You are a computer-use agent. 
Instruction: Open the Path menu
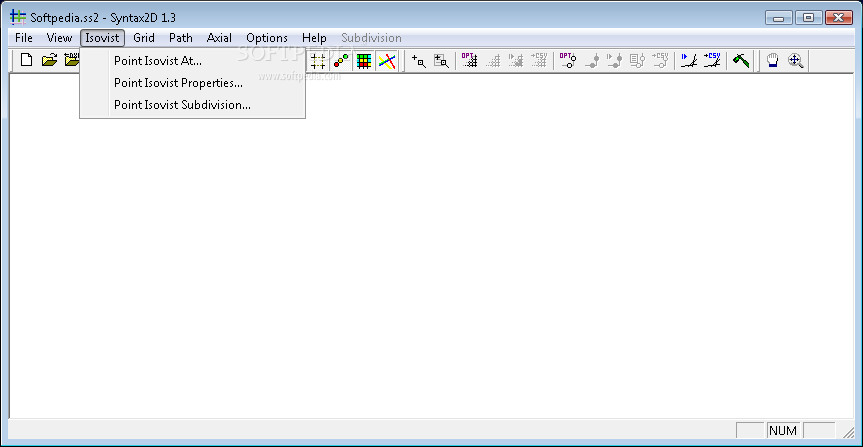point(181,38)
